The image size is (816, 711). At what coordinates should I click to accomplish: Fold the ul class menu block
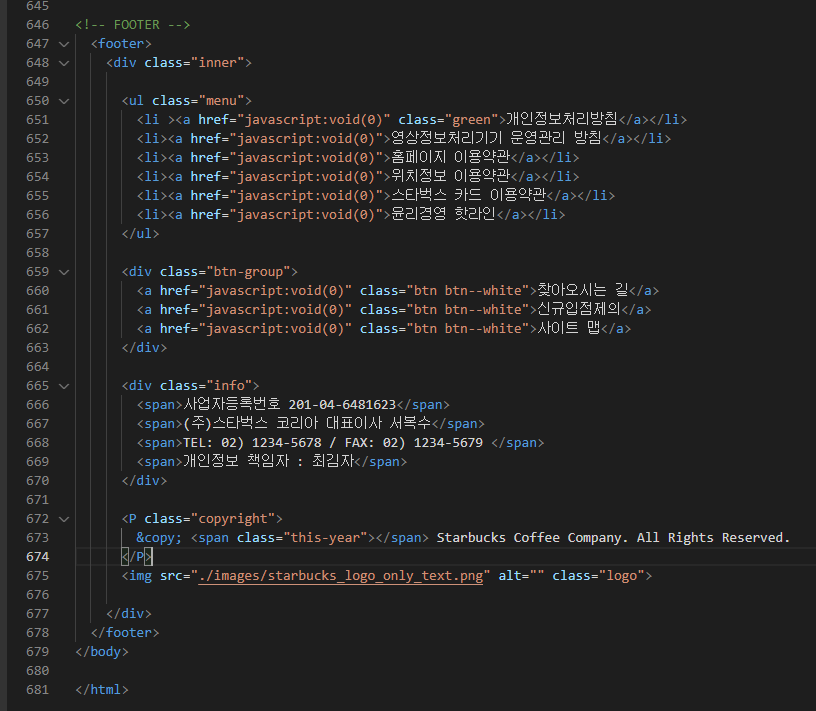(64, 101)
